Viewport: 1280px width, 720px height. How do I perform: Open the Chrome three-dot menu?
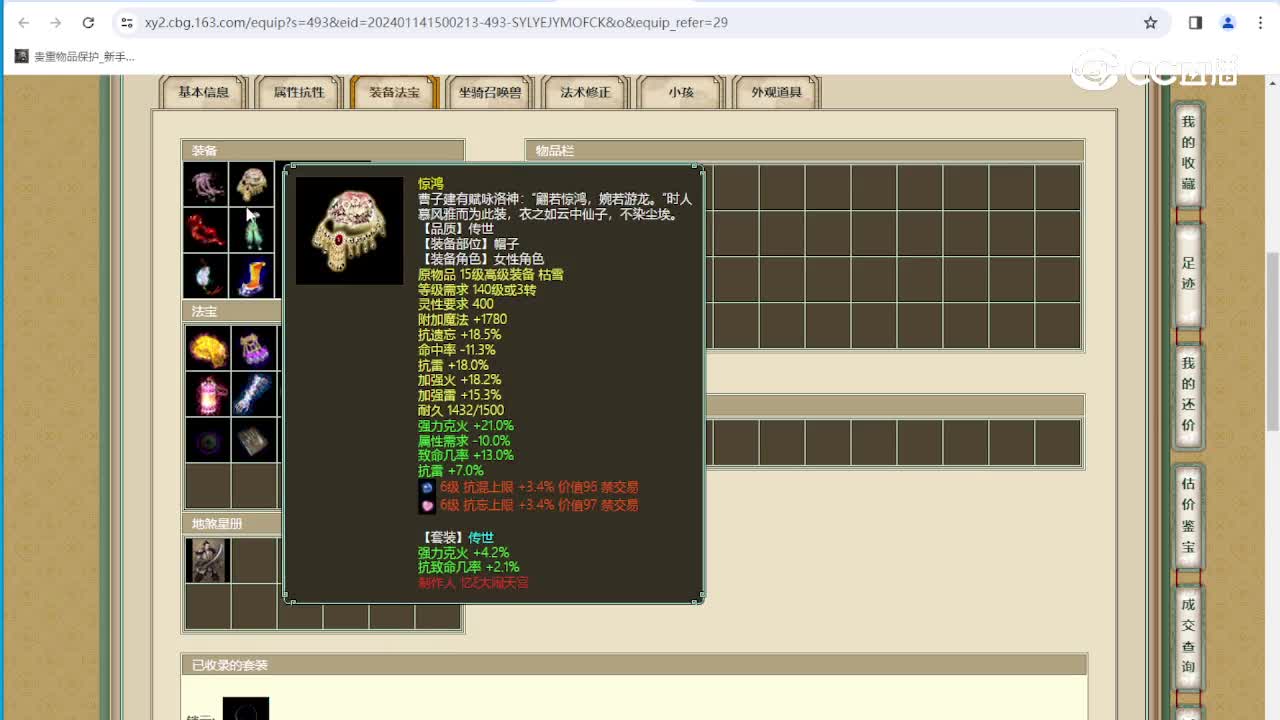tap(1260, 22)
